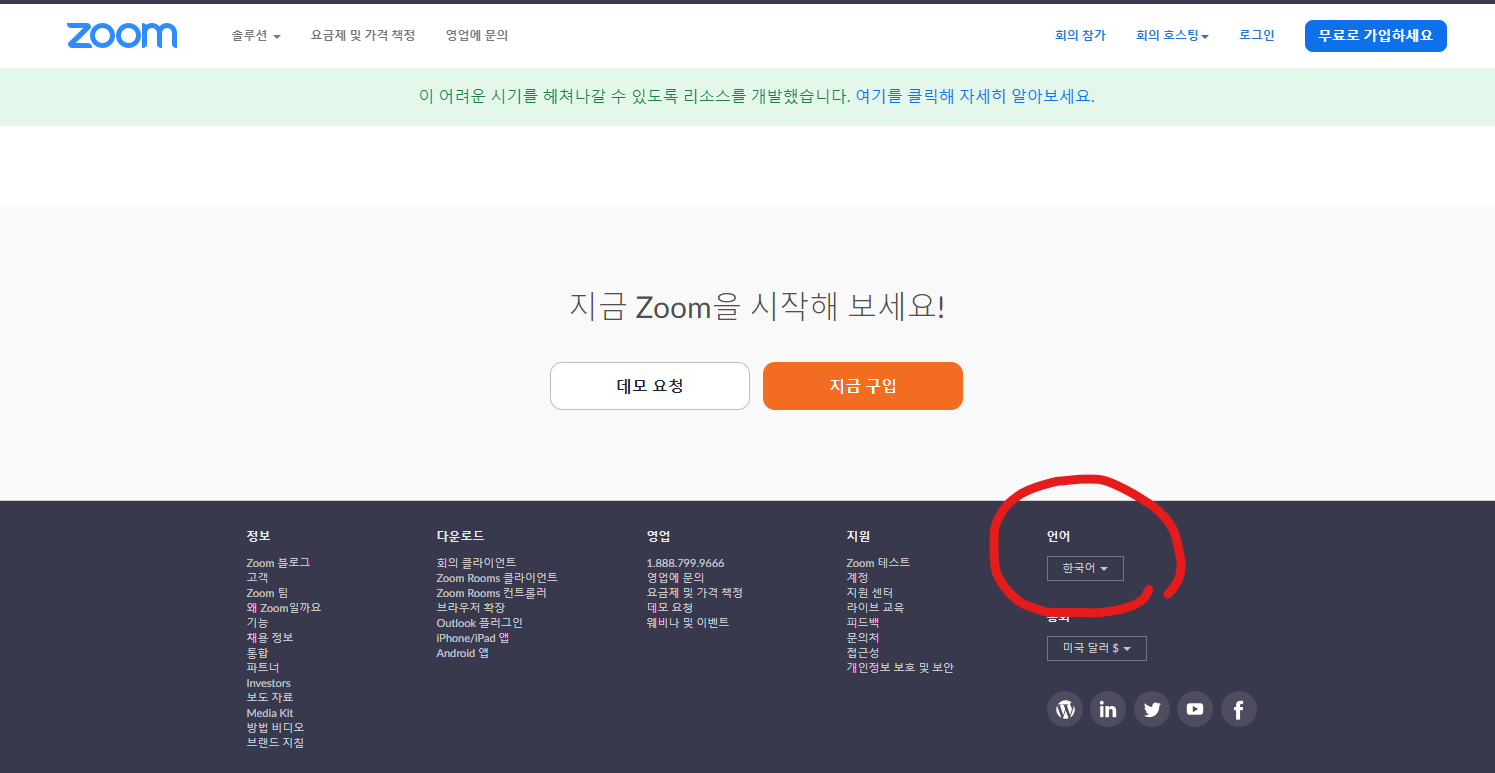Download 회의 클라이언트 from footer

click(x=476, y=563)
